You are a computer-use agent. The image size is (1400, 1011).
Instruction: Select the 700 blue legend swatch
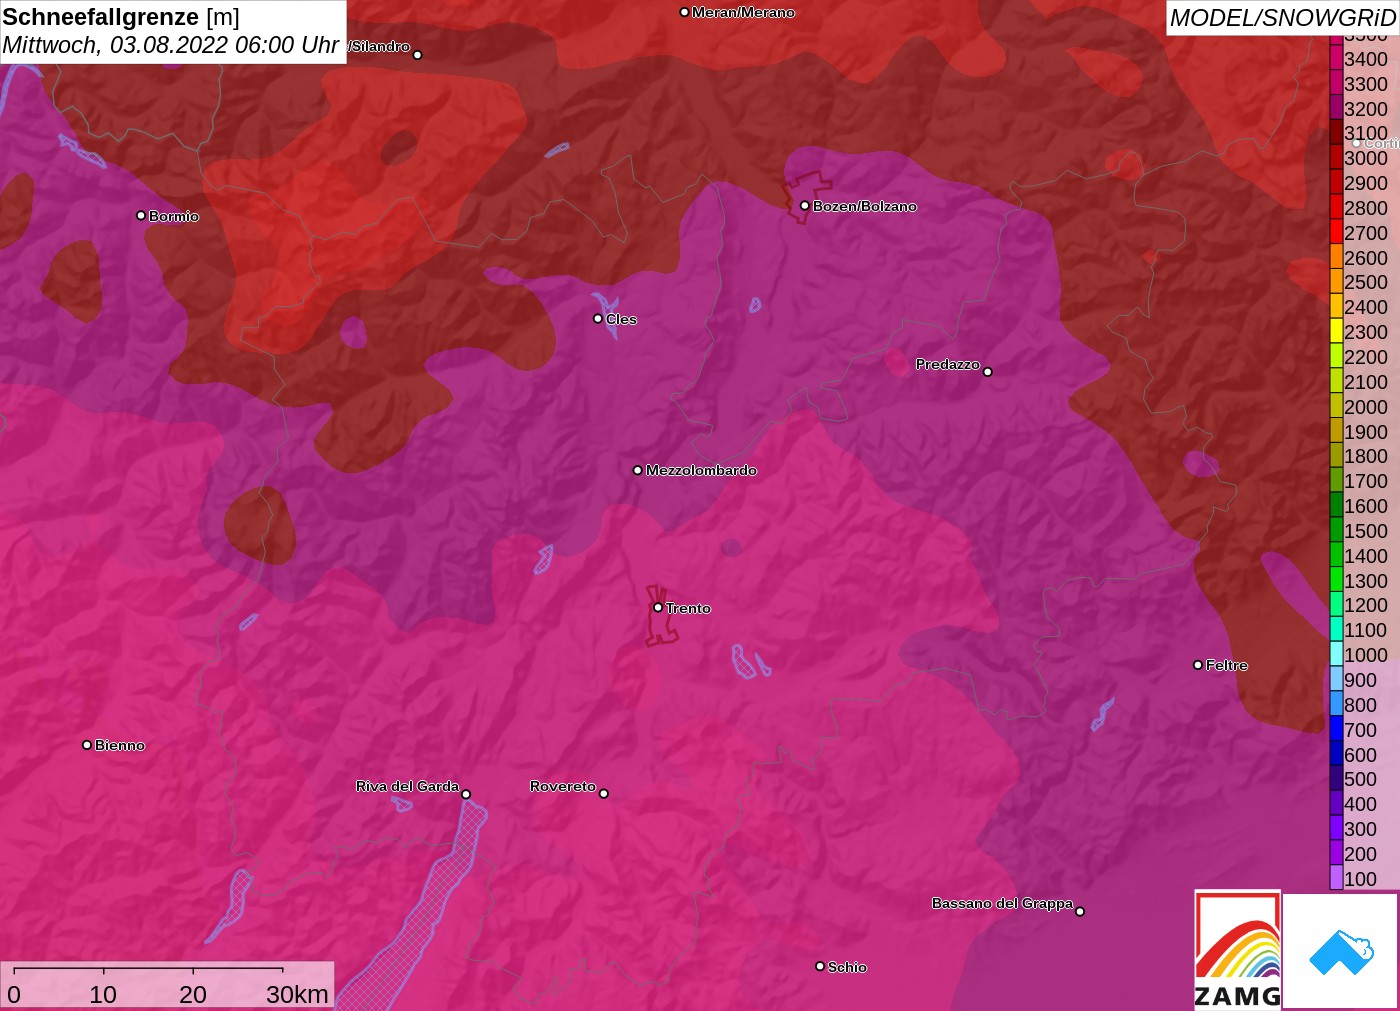[x=1336, y=729]
